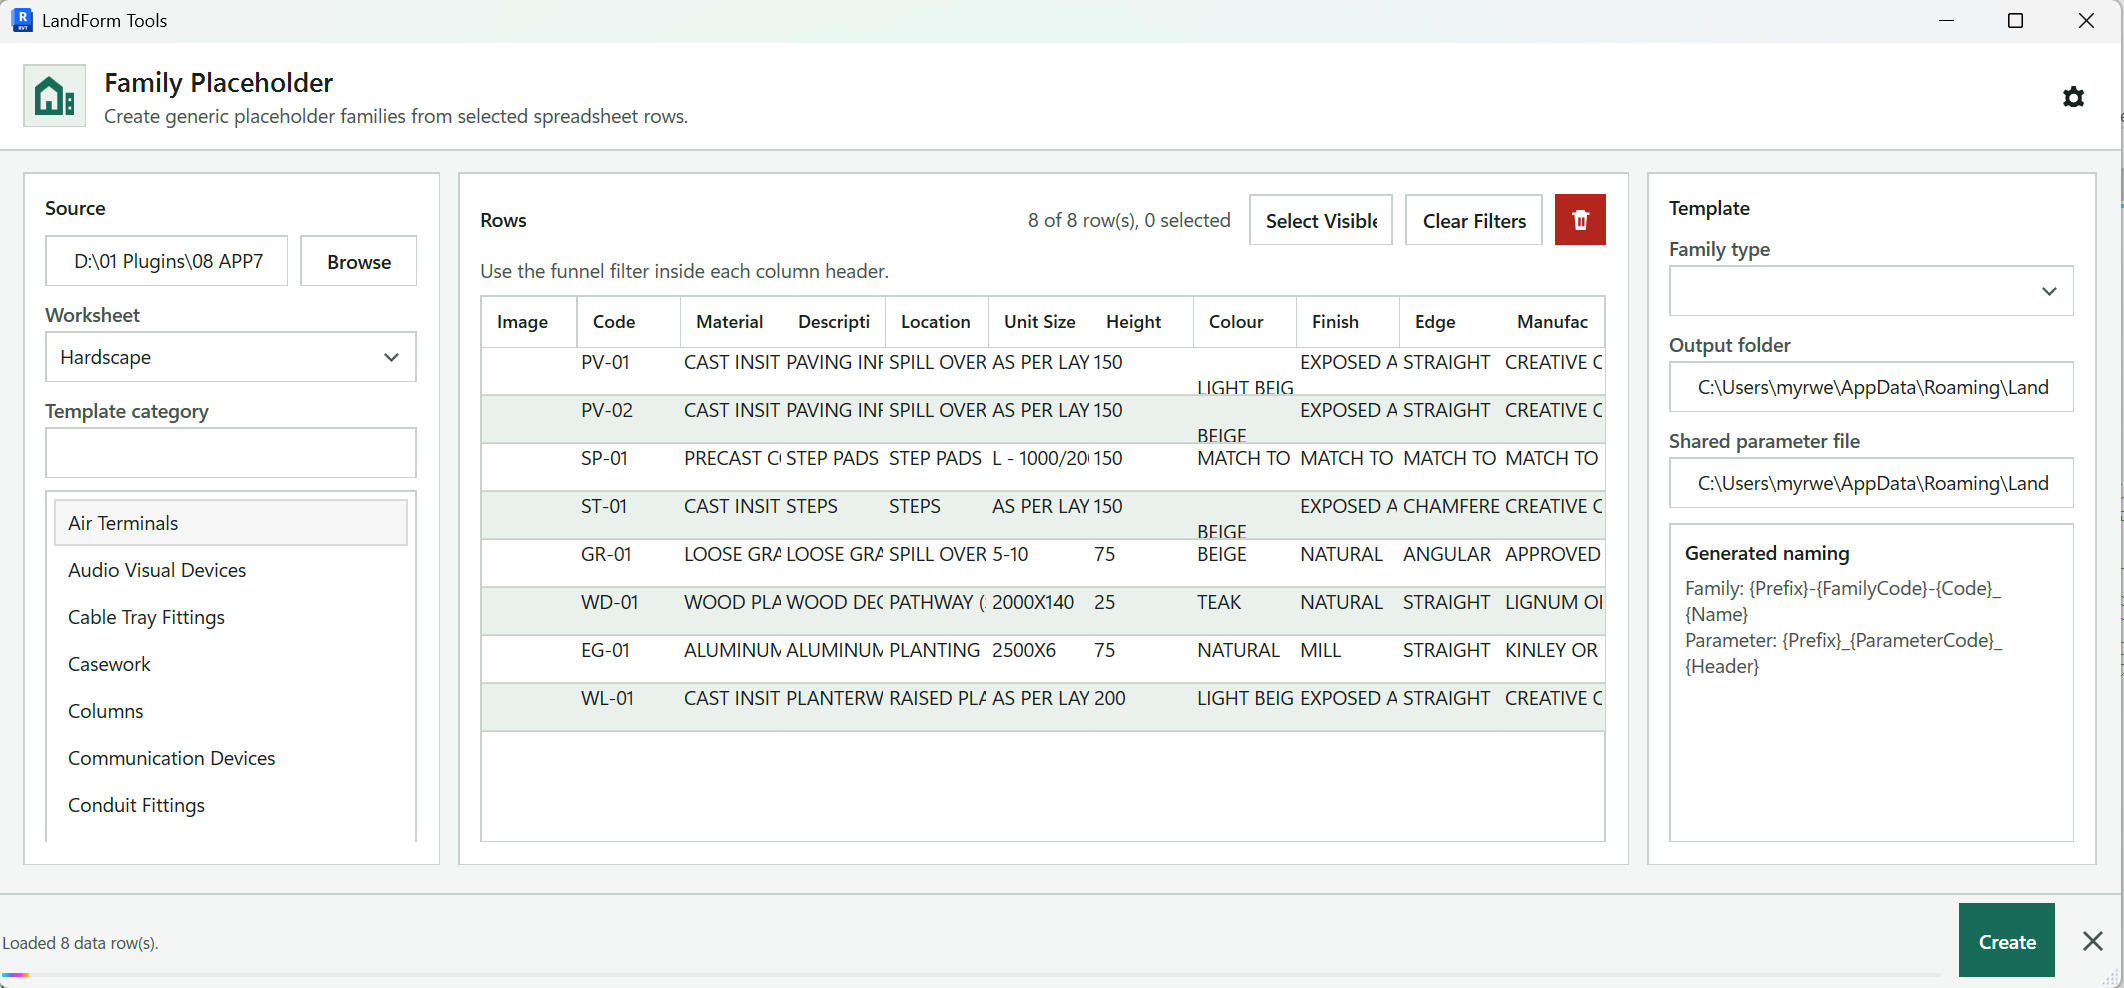
Task: Click the Image column header
Action: tap(529, 322)
